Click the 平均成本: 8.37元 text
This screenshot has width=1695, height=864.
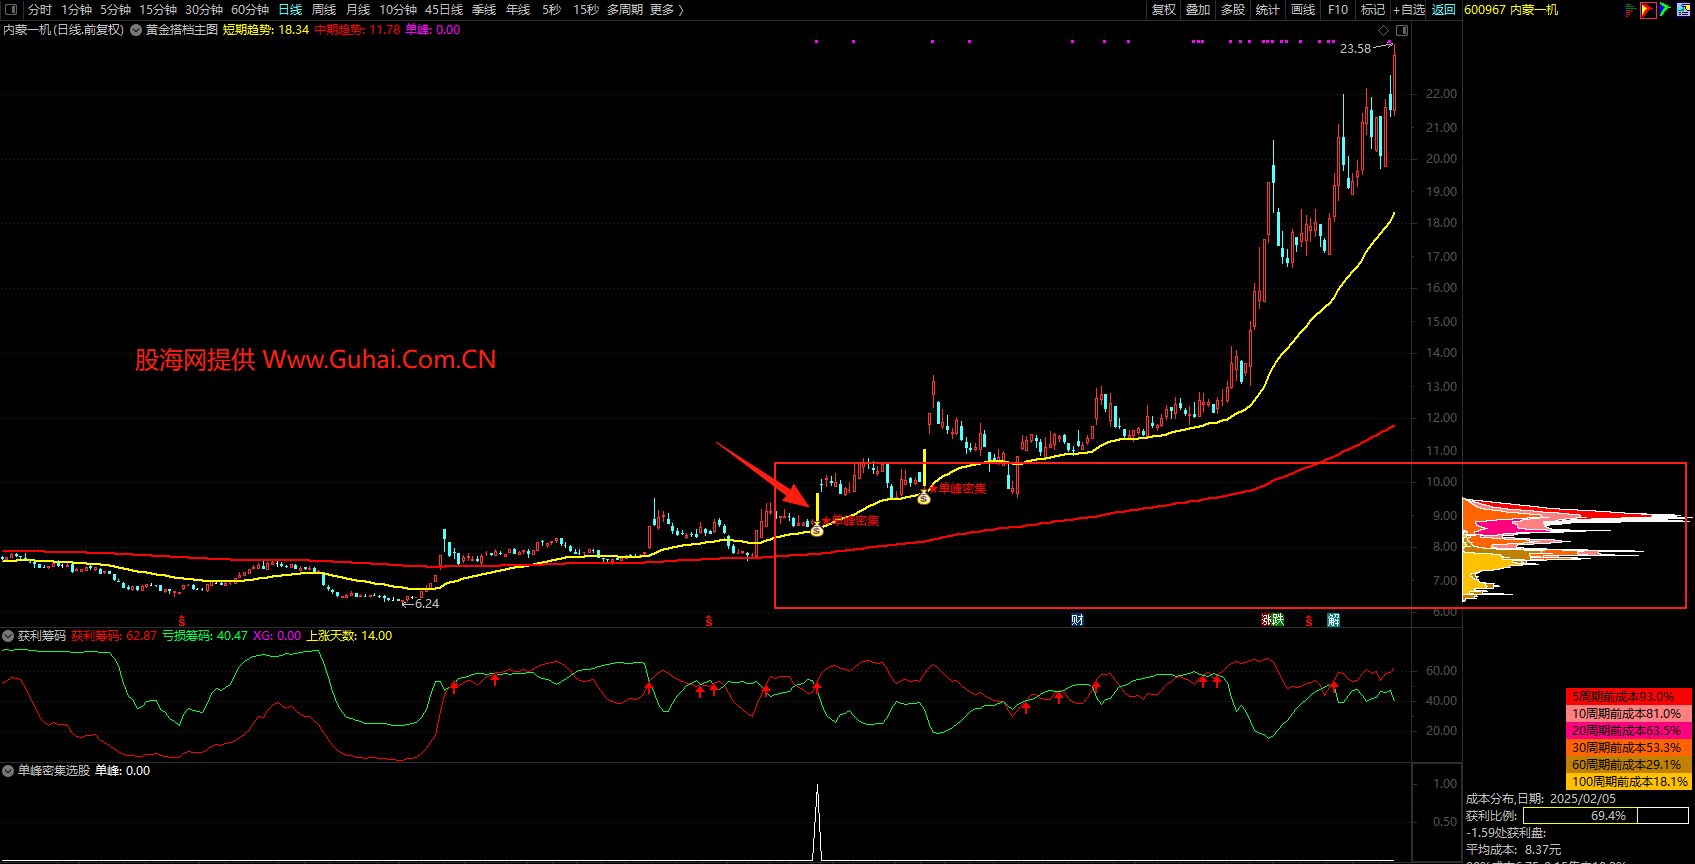(x=1513, y=850)
